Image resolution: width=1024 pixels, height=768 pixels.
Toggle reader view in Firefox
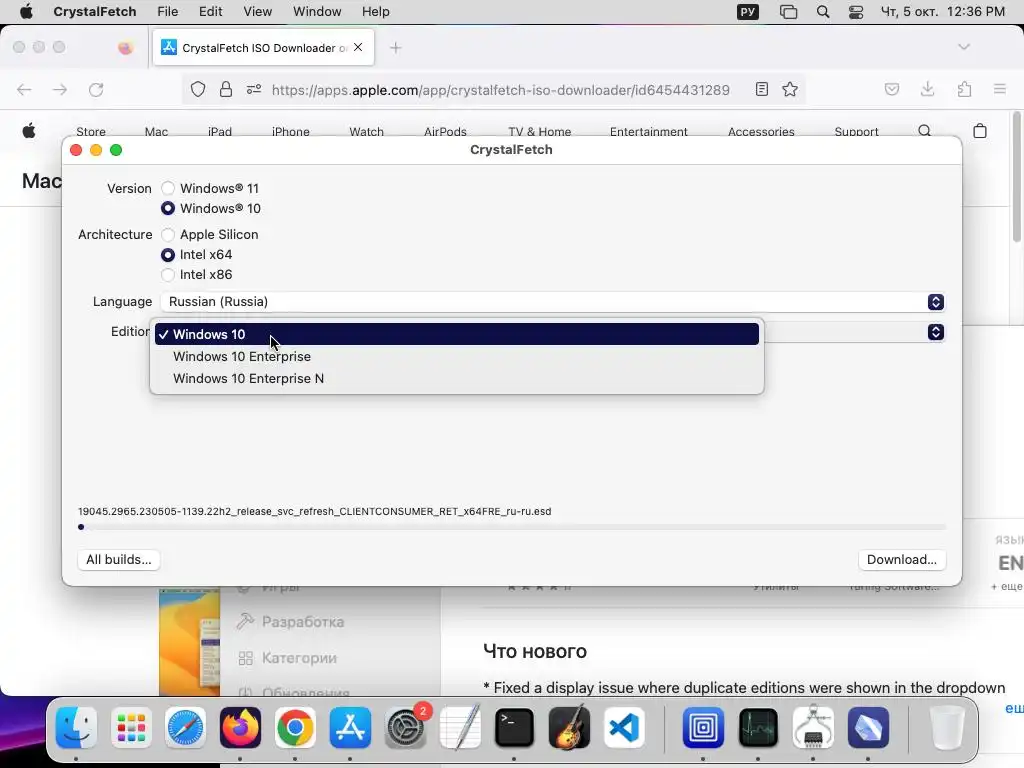761,89
